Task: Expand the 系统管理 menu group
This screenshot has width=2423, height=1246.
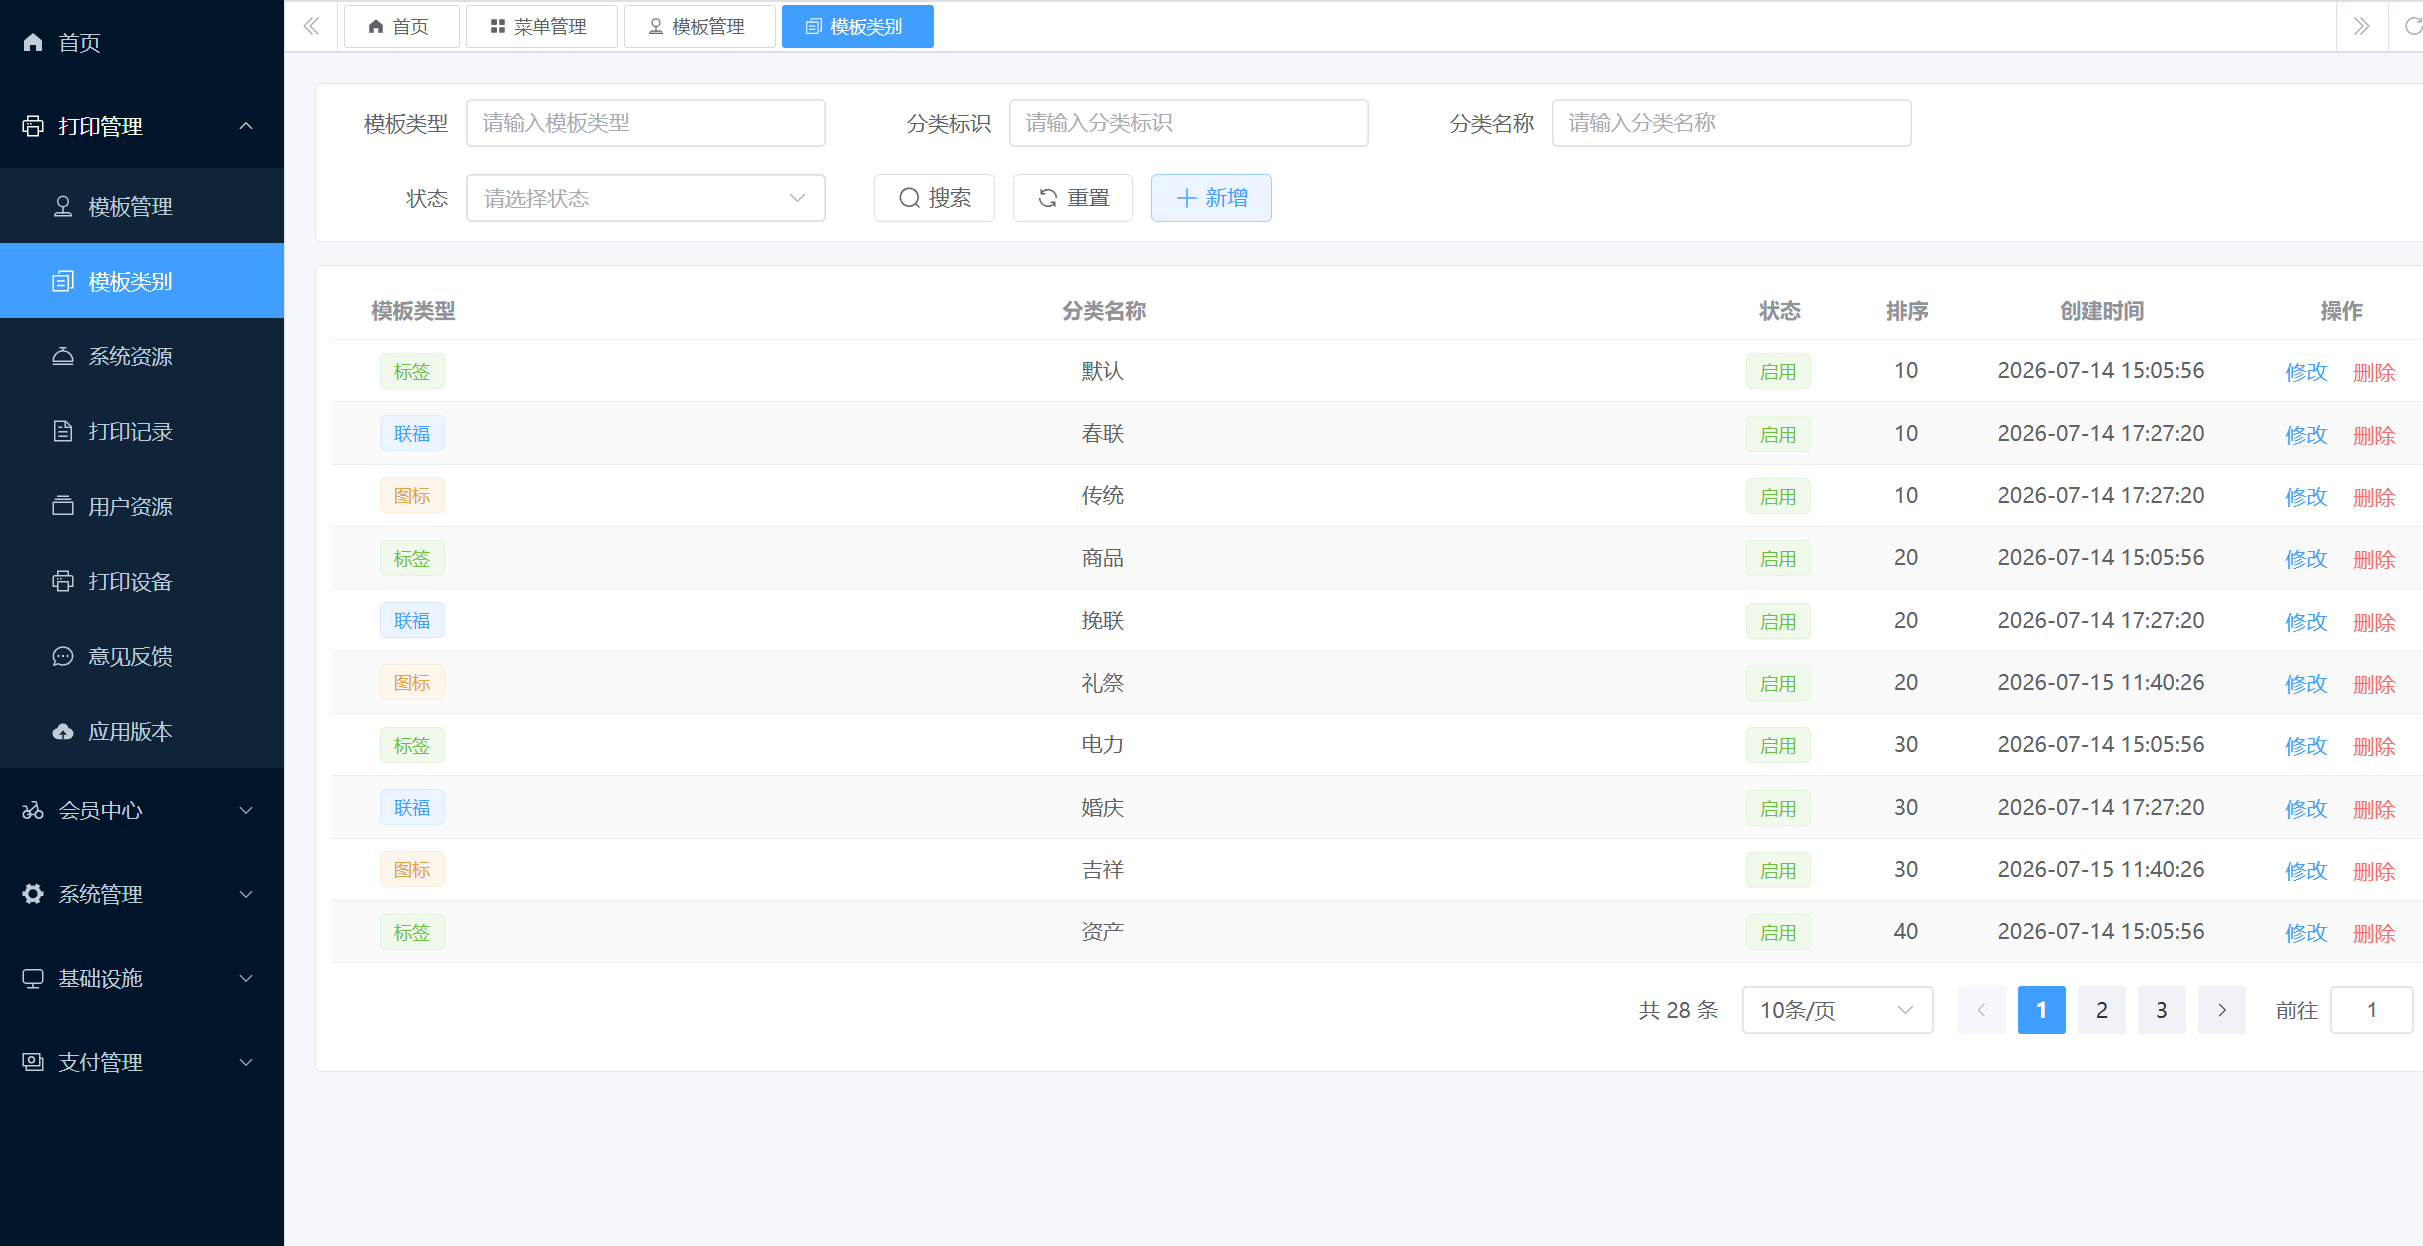Action: click(x=246, y=894)
